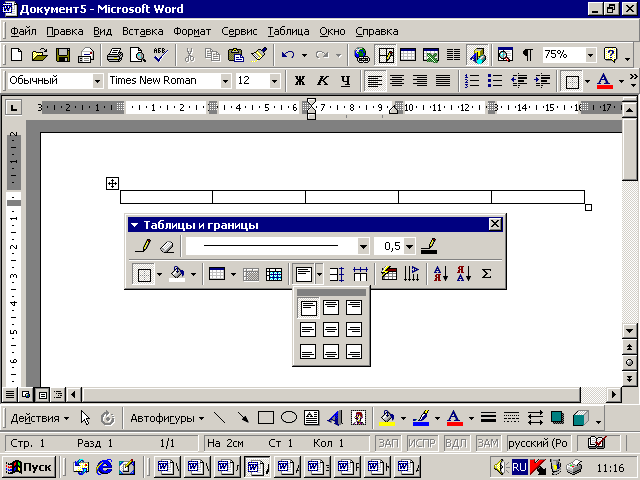Select the Eraser tool in Tables and Borders
Image resolution: width=640 pixels, height=480 pixels.
[167, 246]
